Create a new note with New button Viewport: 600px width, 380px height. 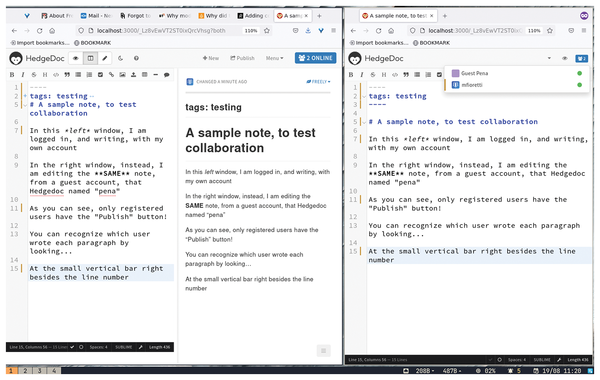click(211, 58)
